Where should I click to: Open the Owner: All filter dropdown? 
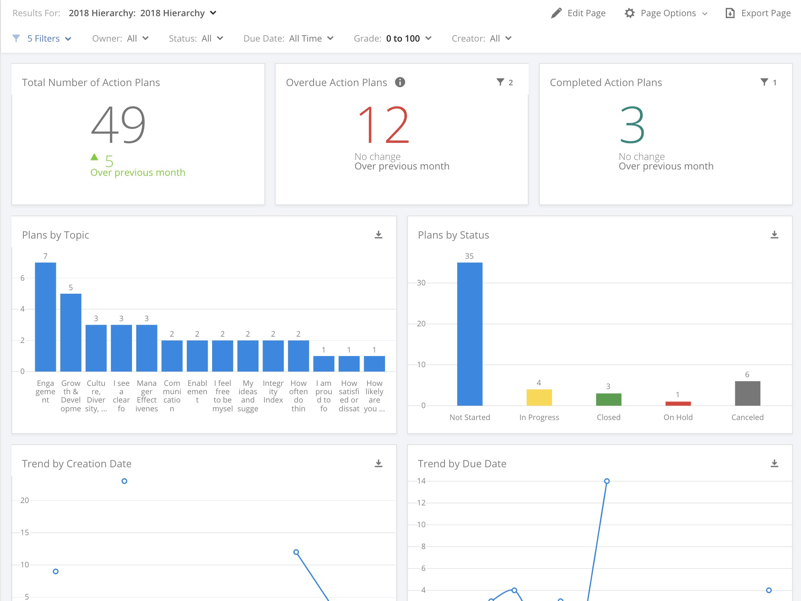click(121, 38)
